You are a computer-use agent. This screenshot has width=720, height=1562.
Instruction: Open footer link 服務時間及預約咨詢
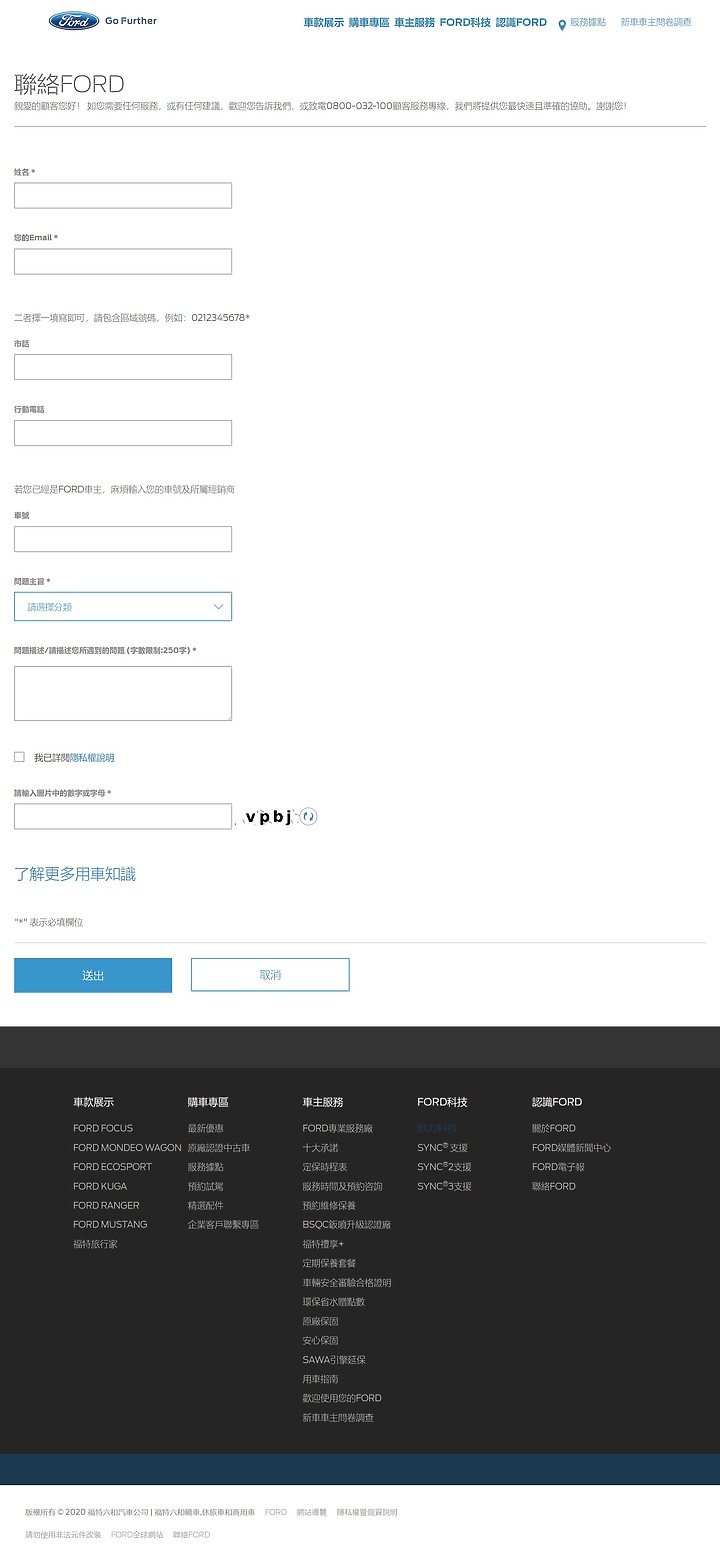tap(343, 1186)
